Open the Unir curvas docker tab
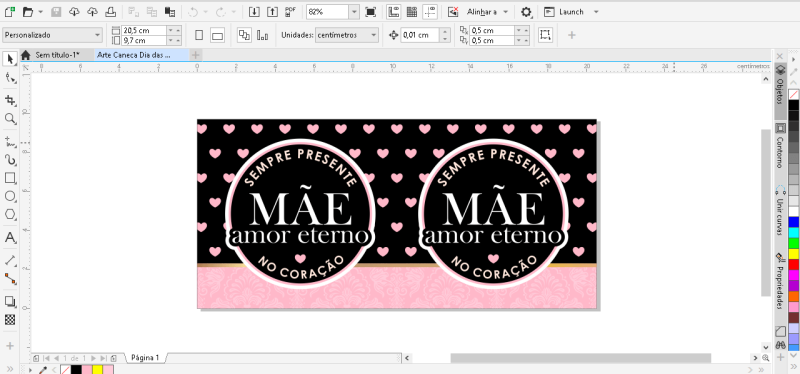 (780, 211)
